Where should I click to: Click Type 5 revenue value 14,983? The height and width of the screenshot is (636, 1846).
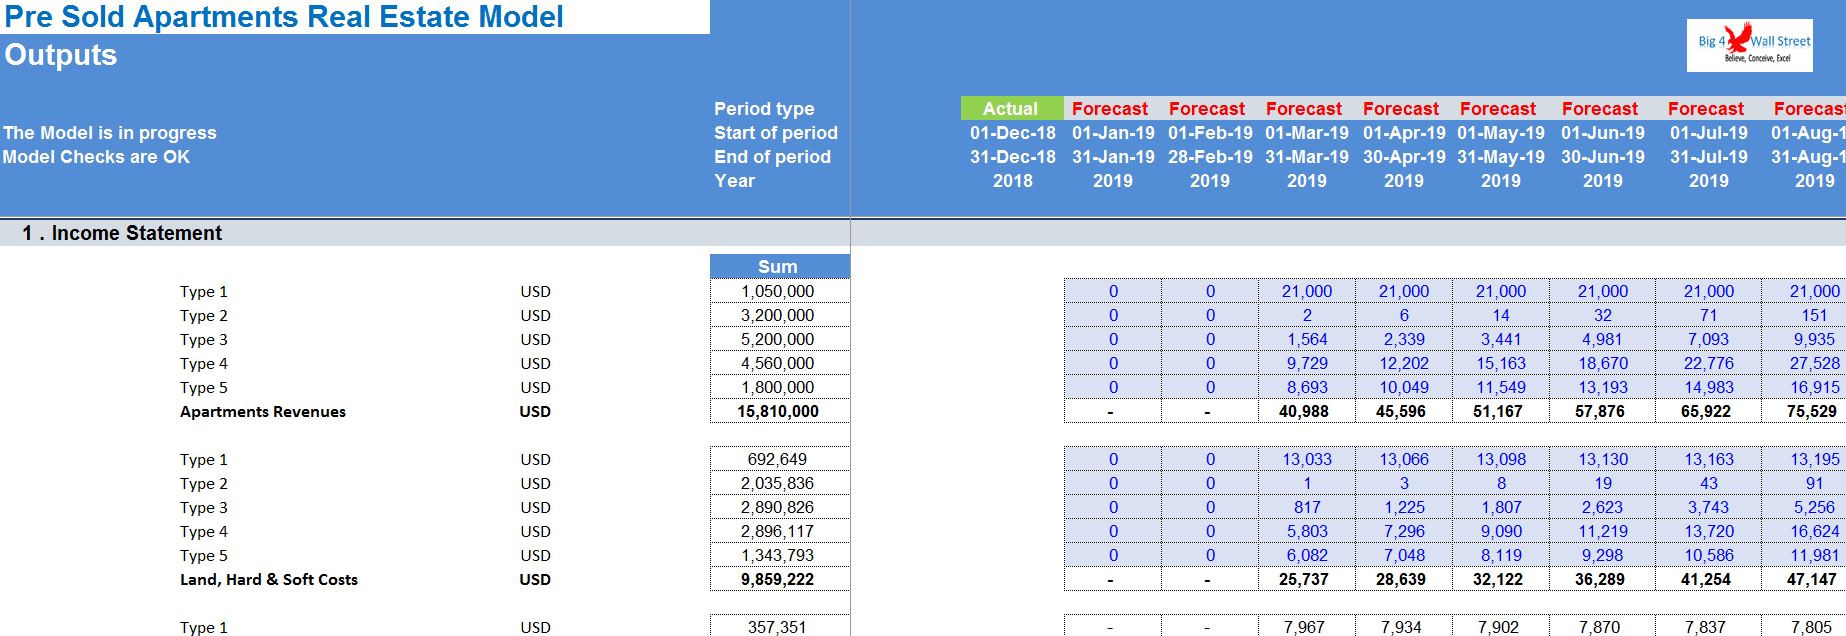tap(1709, 387)
